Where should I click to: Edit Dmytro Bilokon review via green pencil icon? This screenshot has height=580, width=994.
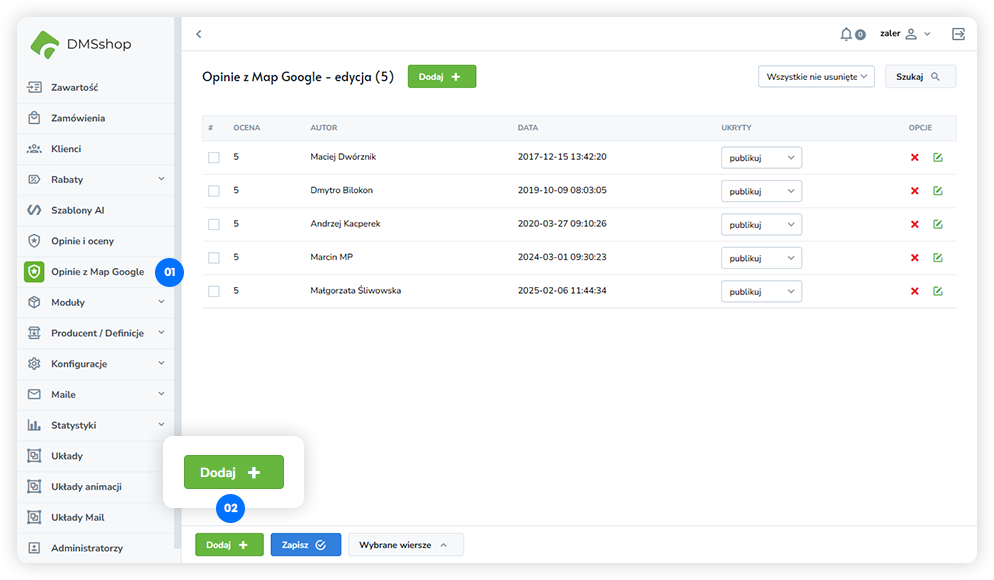937,191
